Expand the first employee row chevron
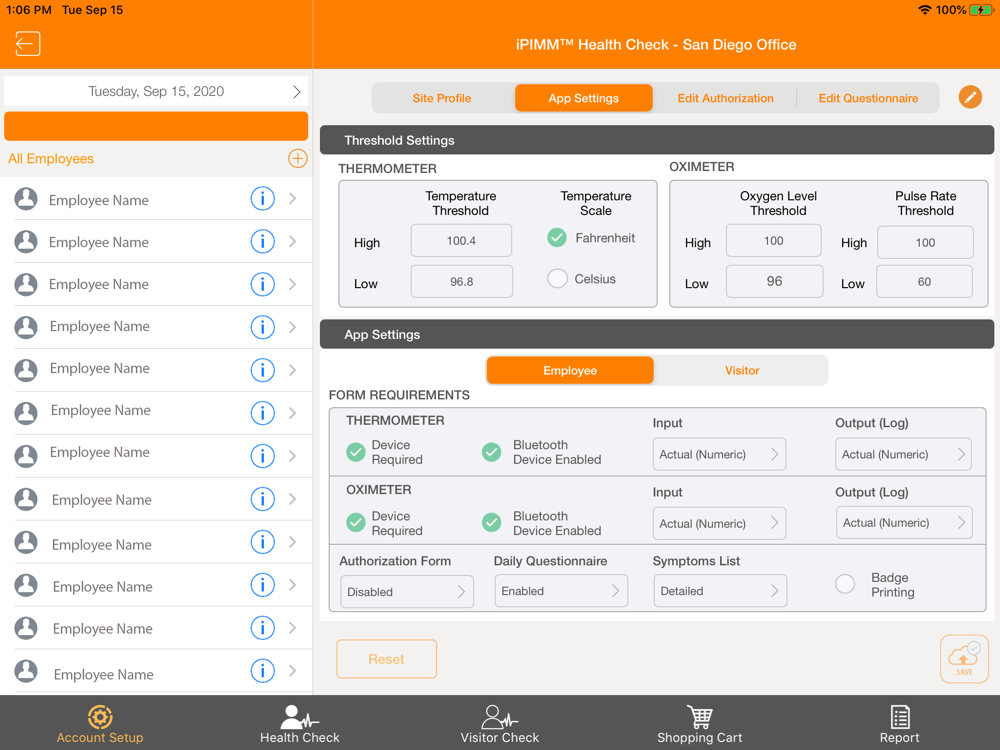 [x=292, y=198]
